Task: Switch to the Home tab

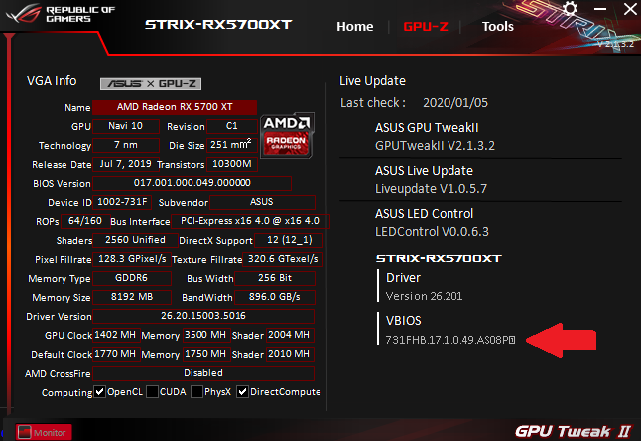Action: (x=354, y=27)
